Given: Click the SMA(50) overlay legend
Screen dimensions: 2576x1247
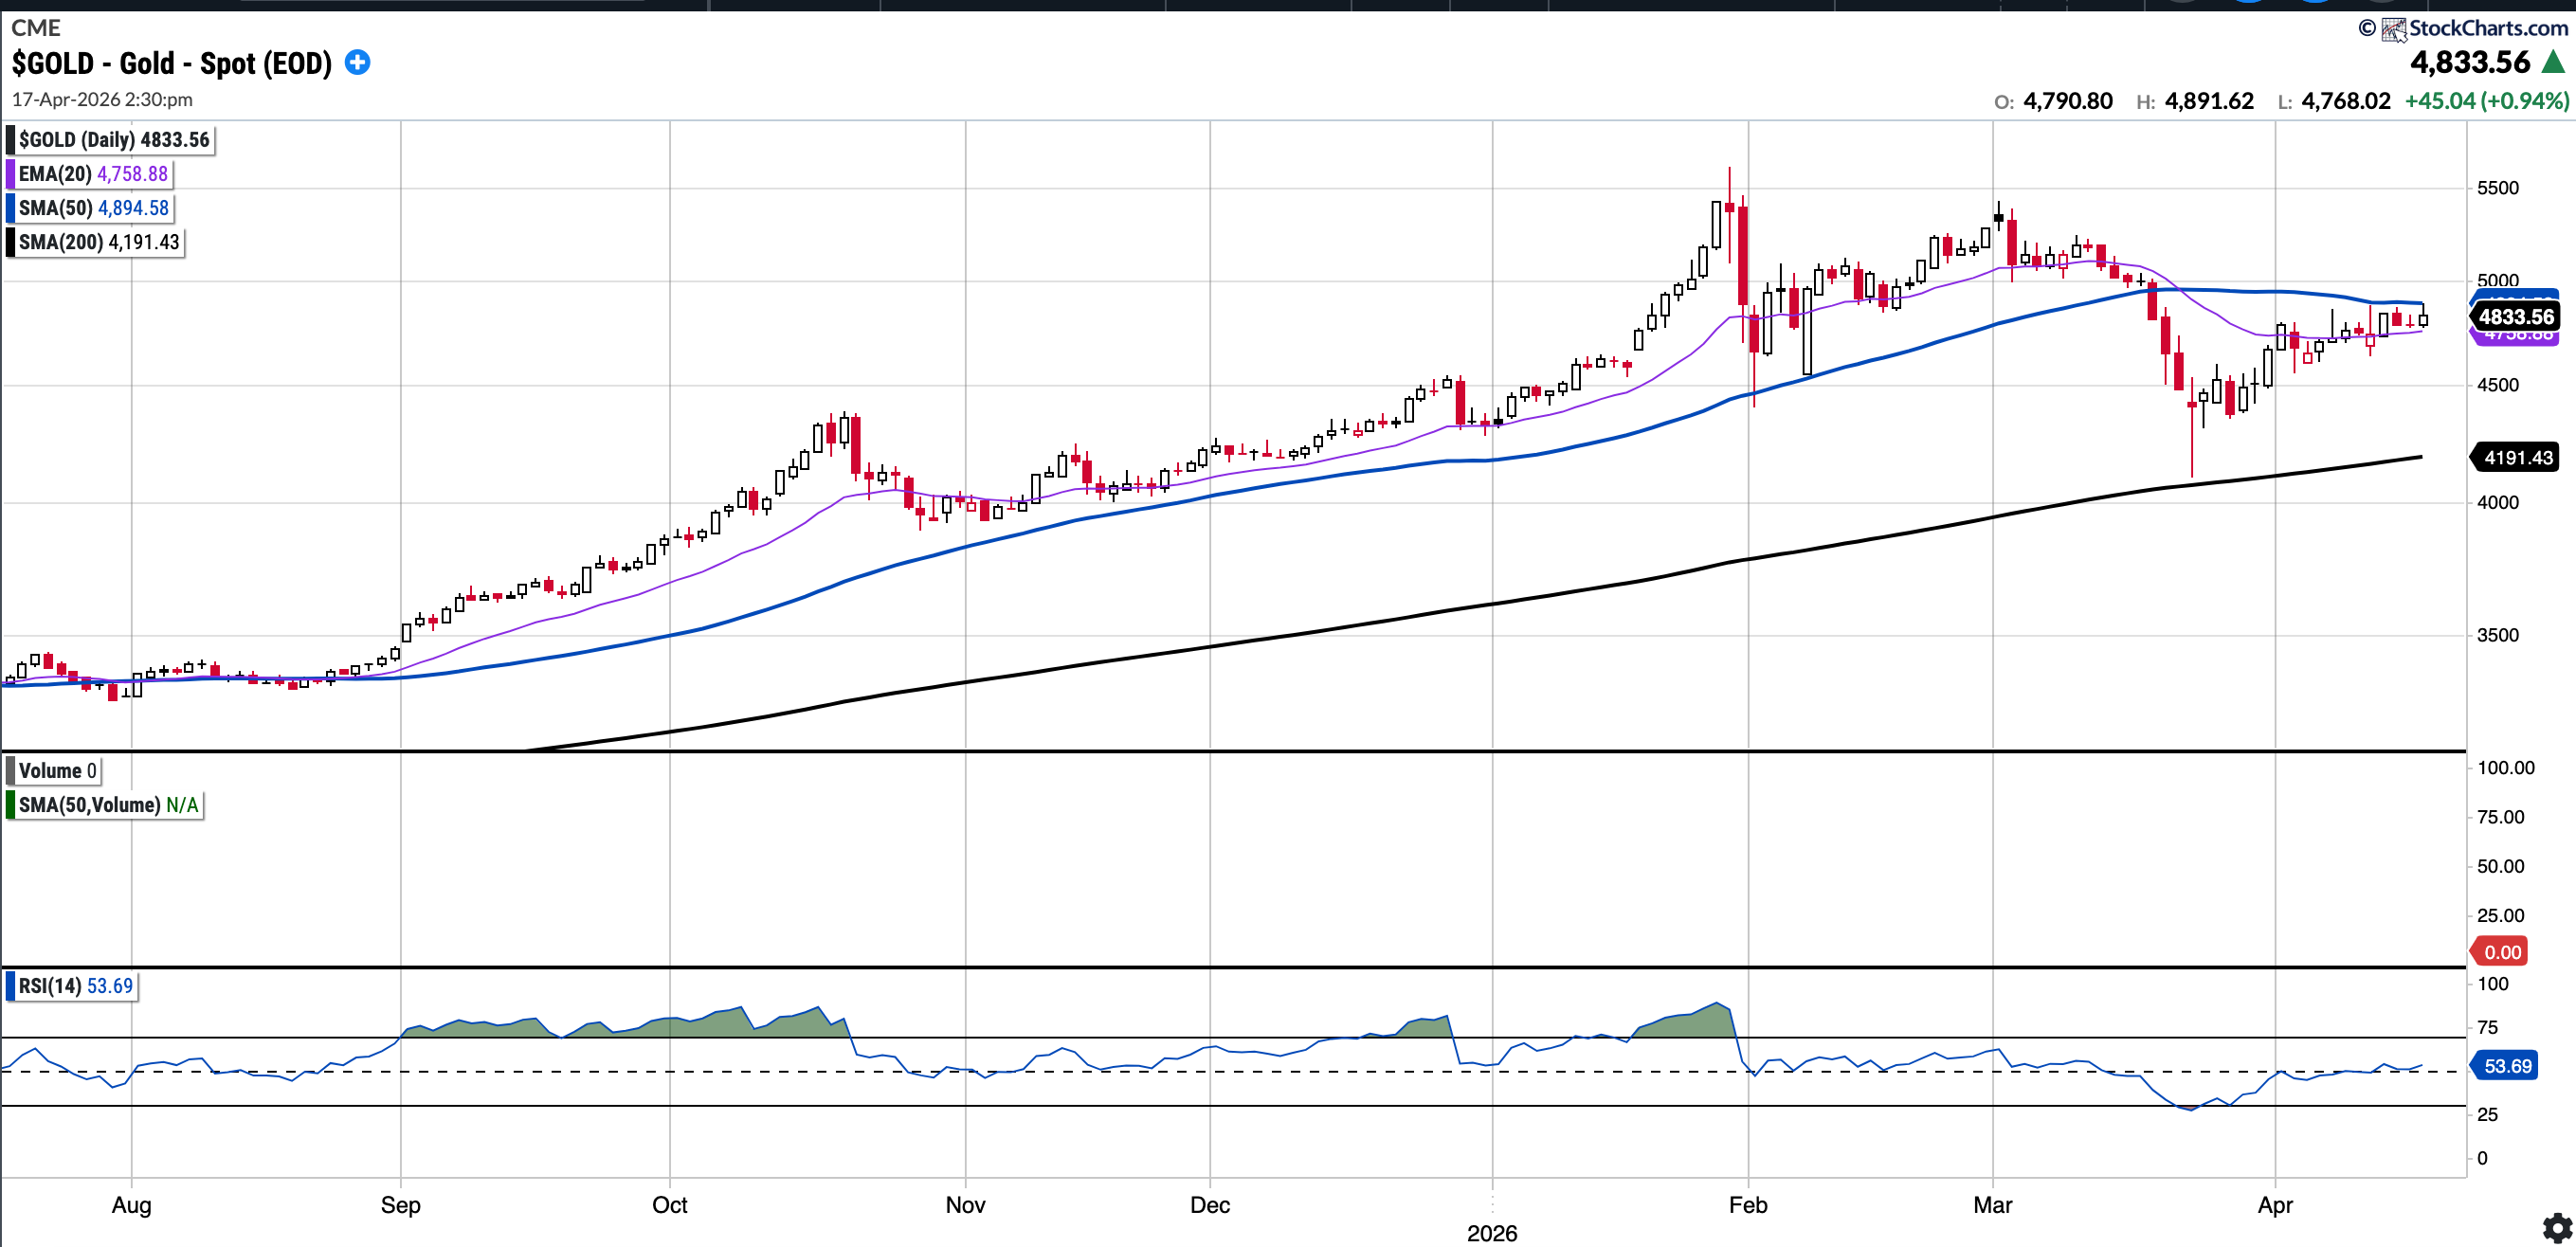Looking at the screenshot, I should point(93,208).
